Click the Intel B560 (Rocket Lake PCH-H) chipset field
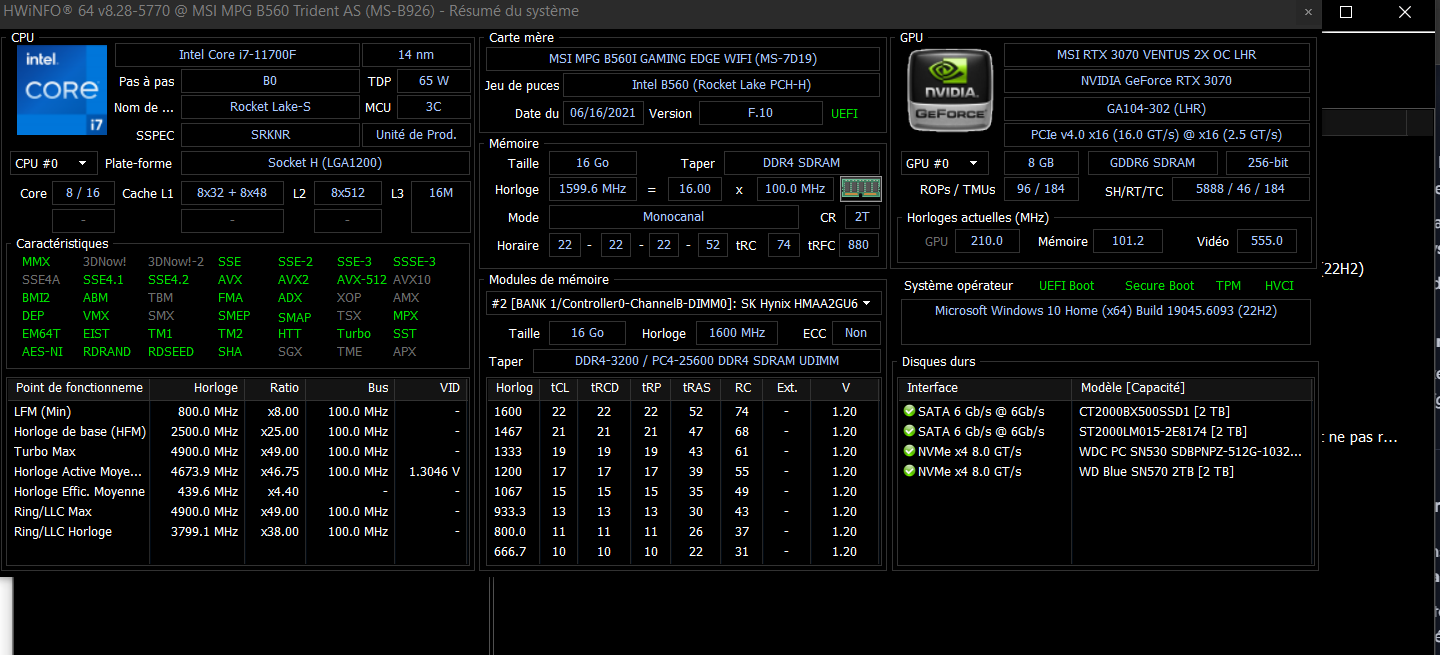1440x655 pixels. (x=722, y=85)
